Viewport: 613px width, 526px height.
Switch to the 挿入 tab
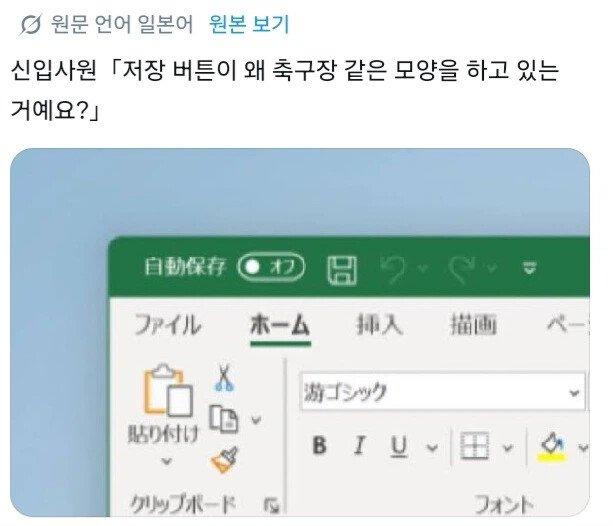pyautogui.click(x=379, y=325)
